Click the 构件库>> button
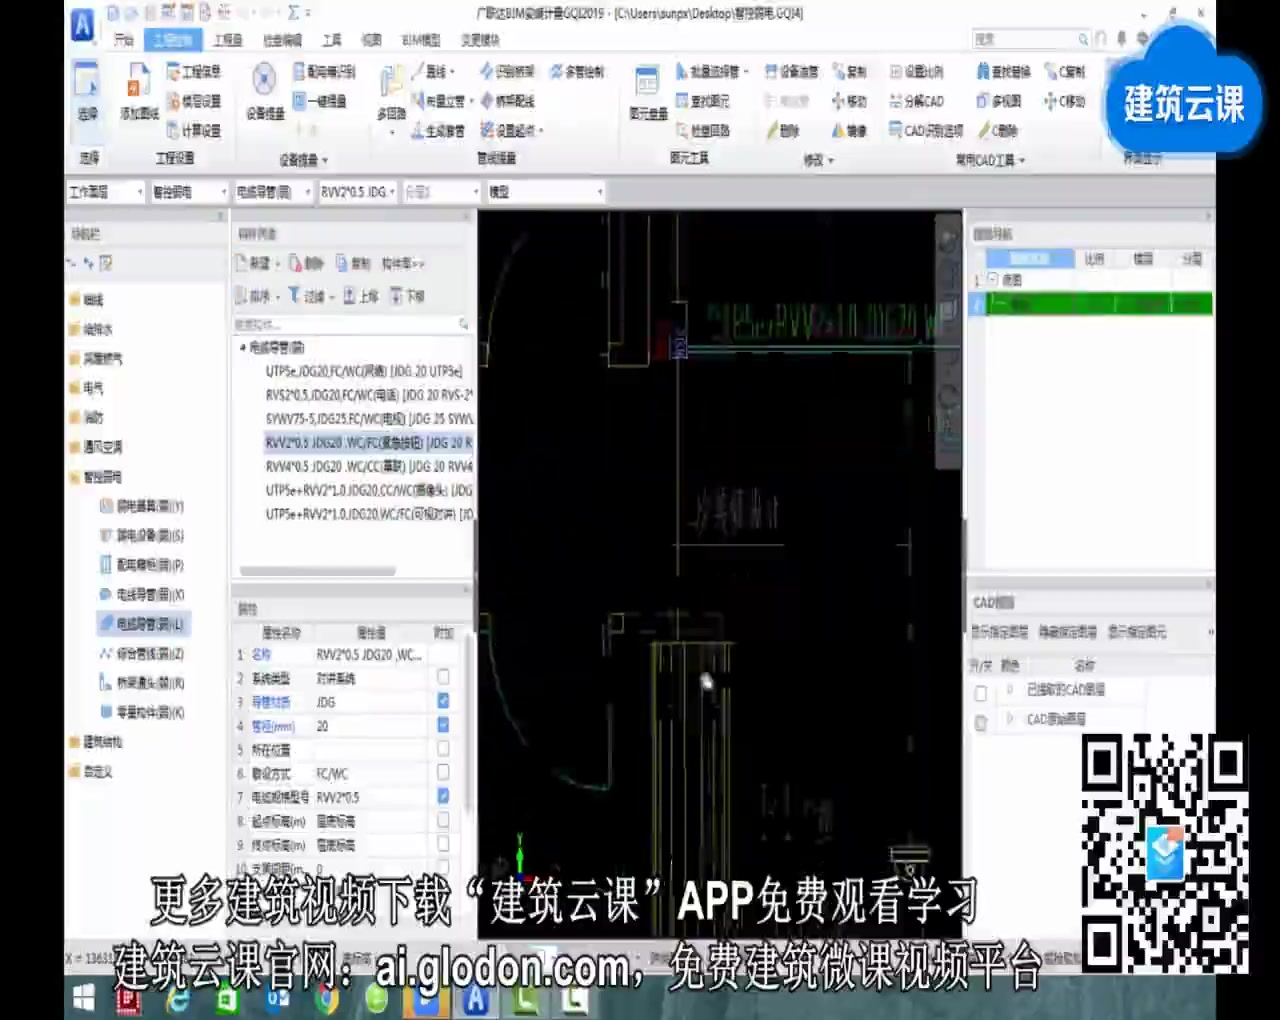 pos(403,263)
